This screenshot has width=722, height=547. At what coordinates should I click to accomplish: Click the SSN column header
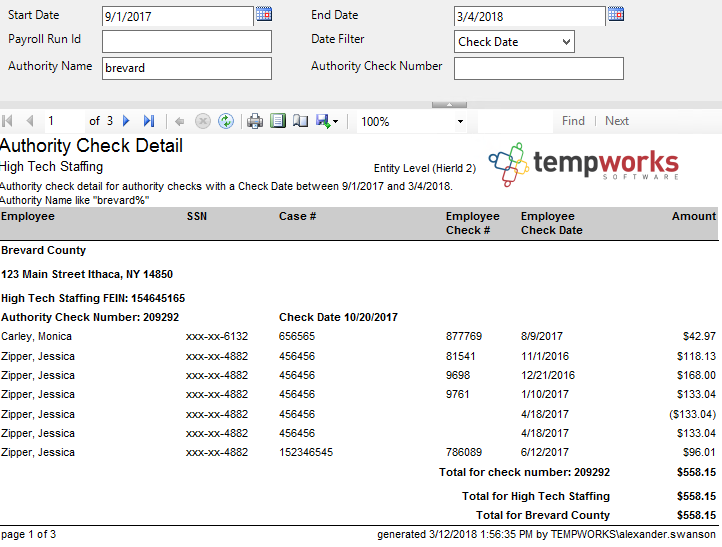197,216
